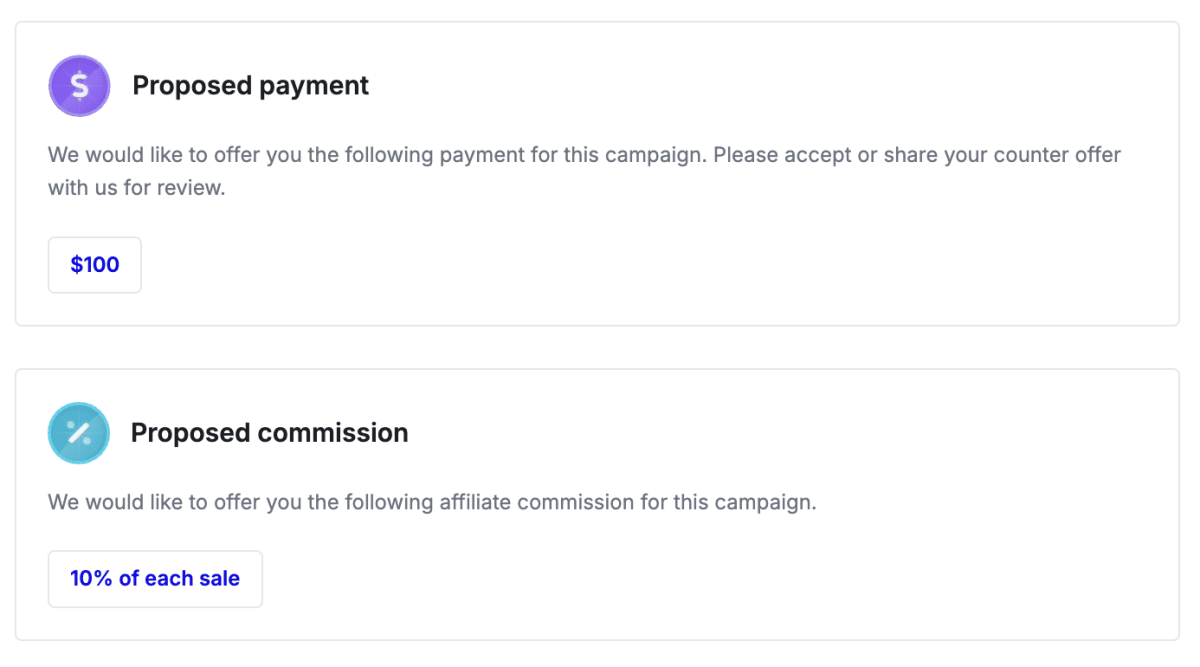Select the 10% of each sale chip
Image resolution: width=1200 pixels, height=667 pixels.
pos(155,579)
